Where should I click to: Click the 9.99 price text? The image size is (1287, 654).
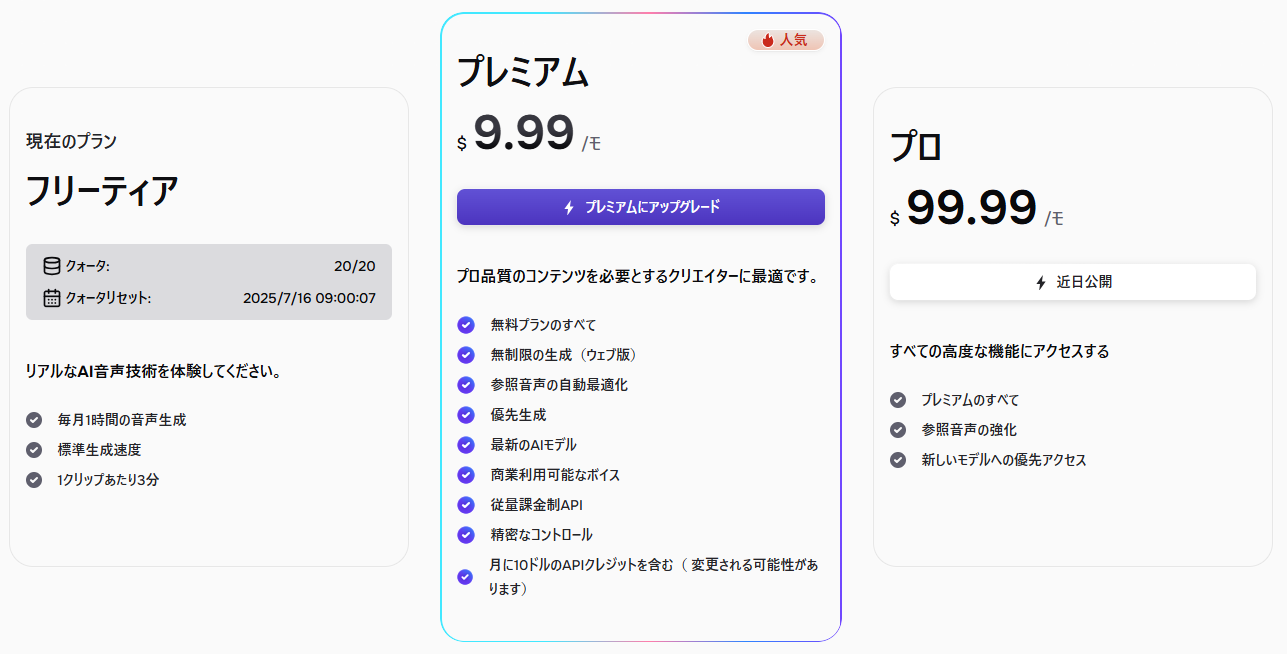(524, 133)
